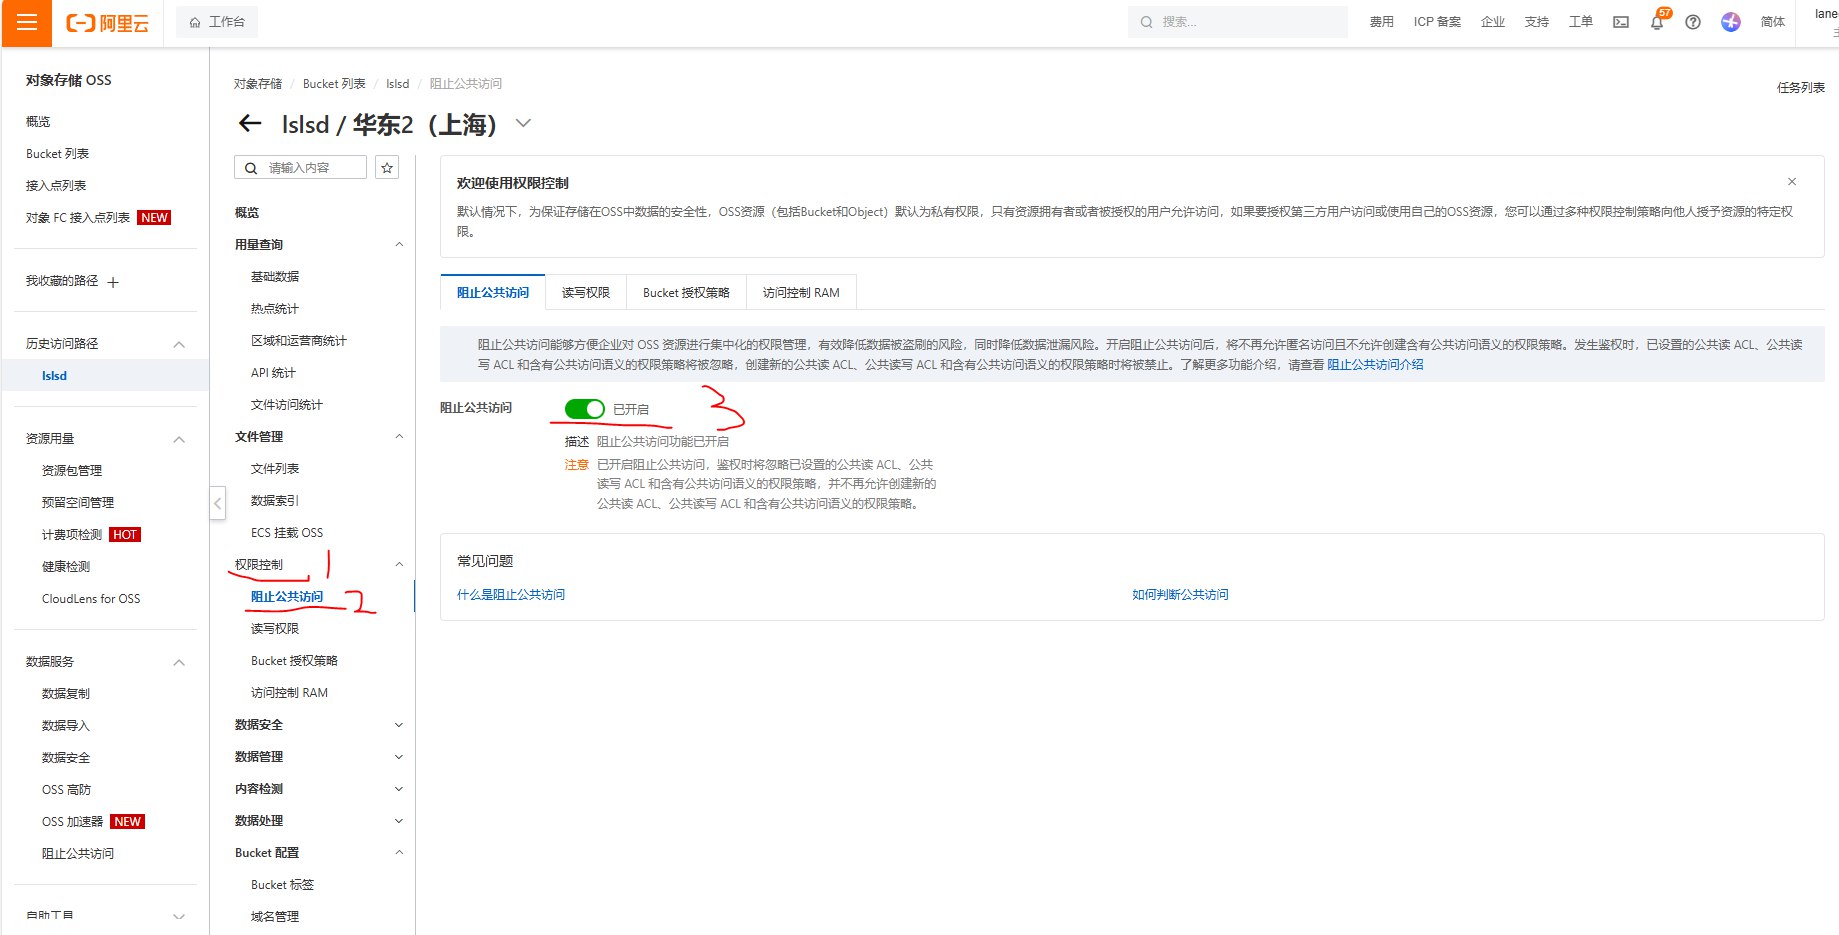Focus the 请输入内容 menu search field

300,168
